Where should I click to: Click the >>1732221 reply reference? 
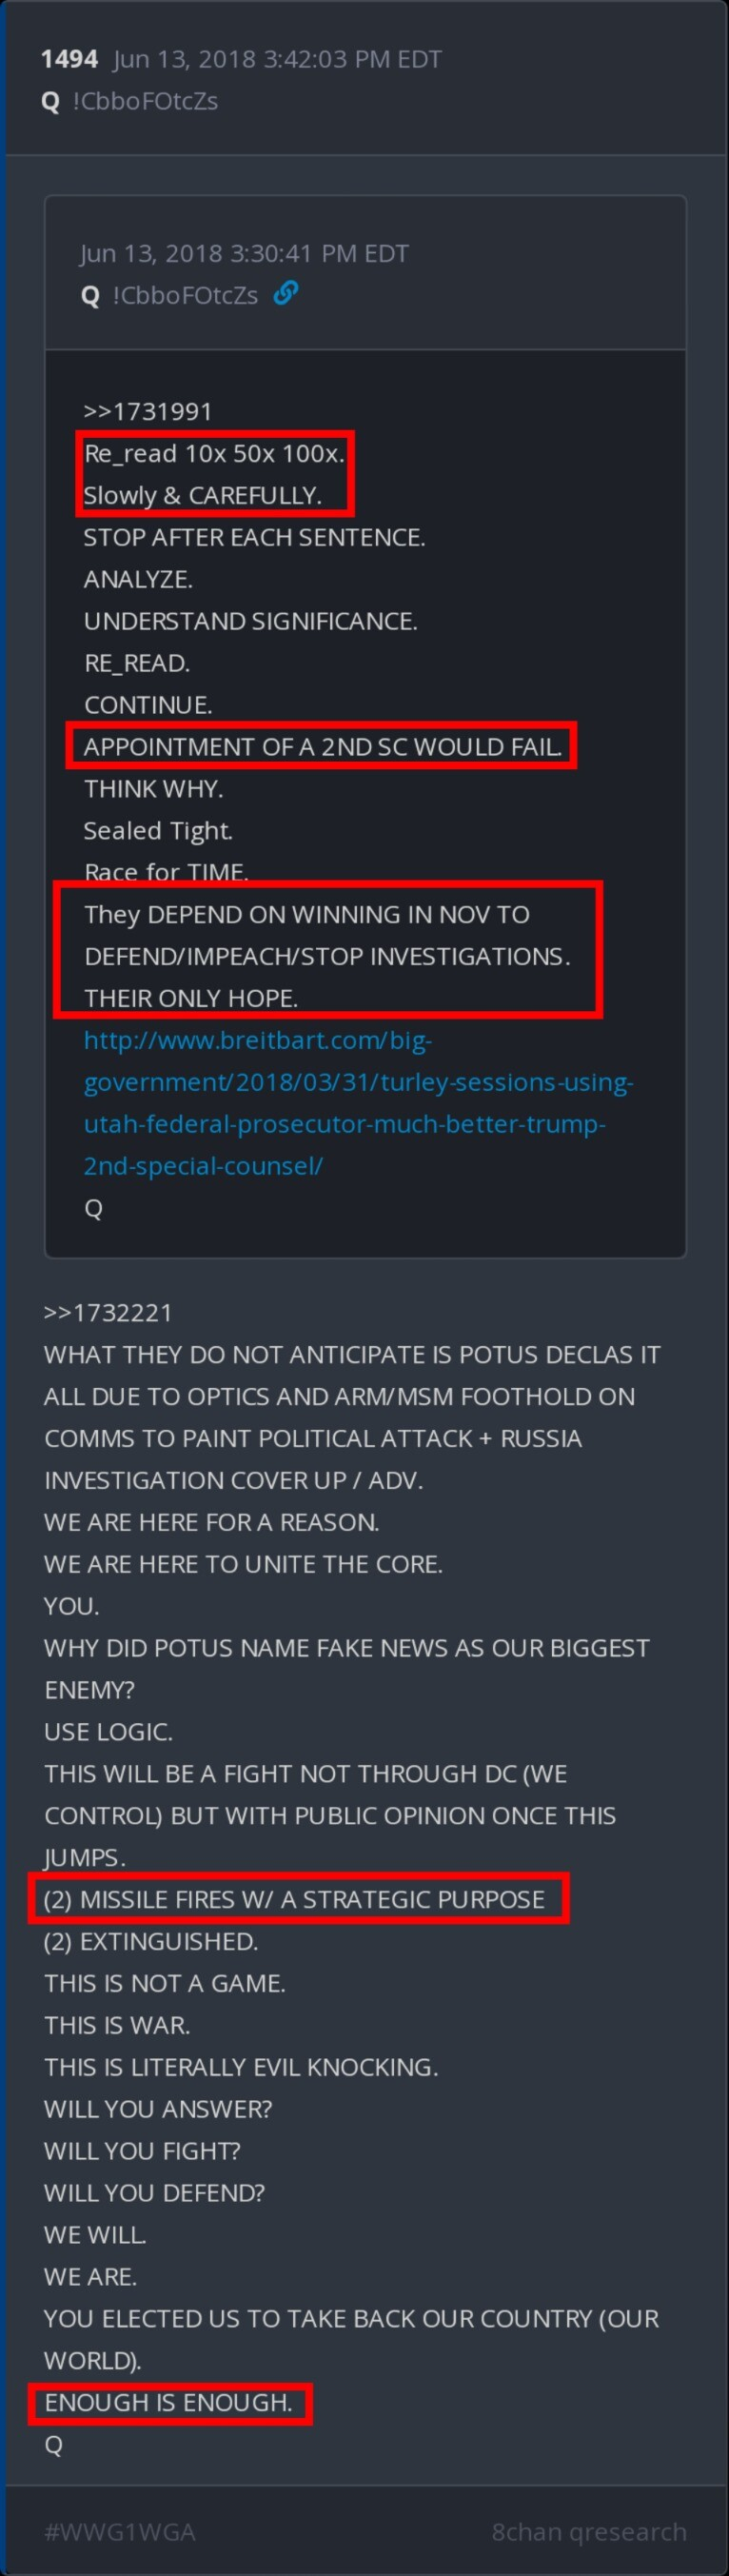[x=108, y=1312]
